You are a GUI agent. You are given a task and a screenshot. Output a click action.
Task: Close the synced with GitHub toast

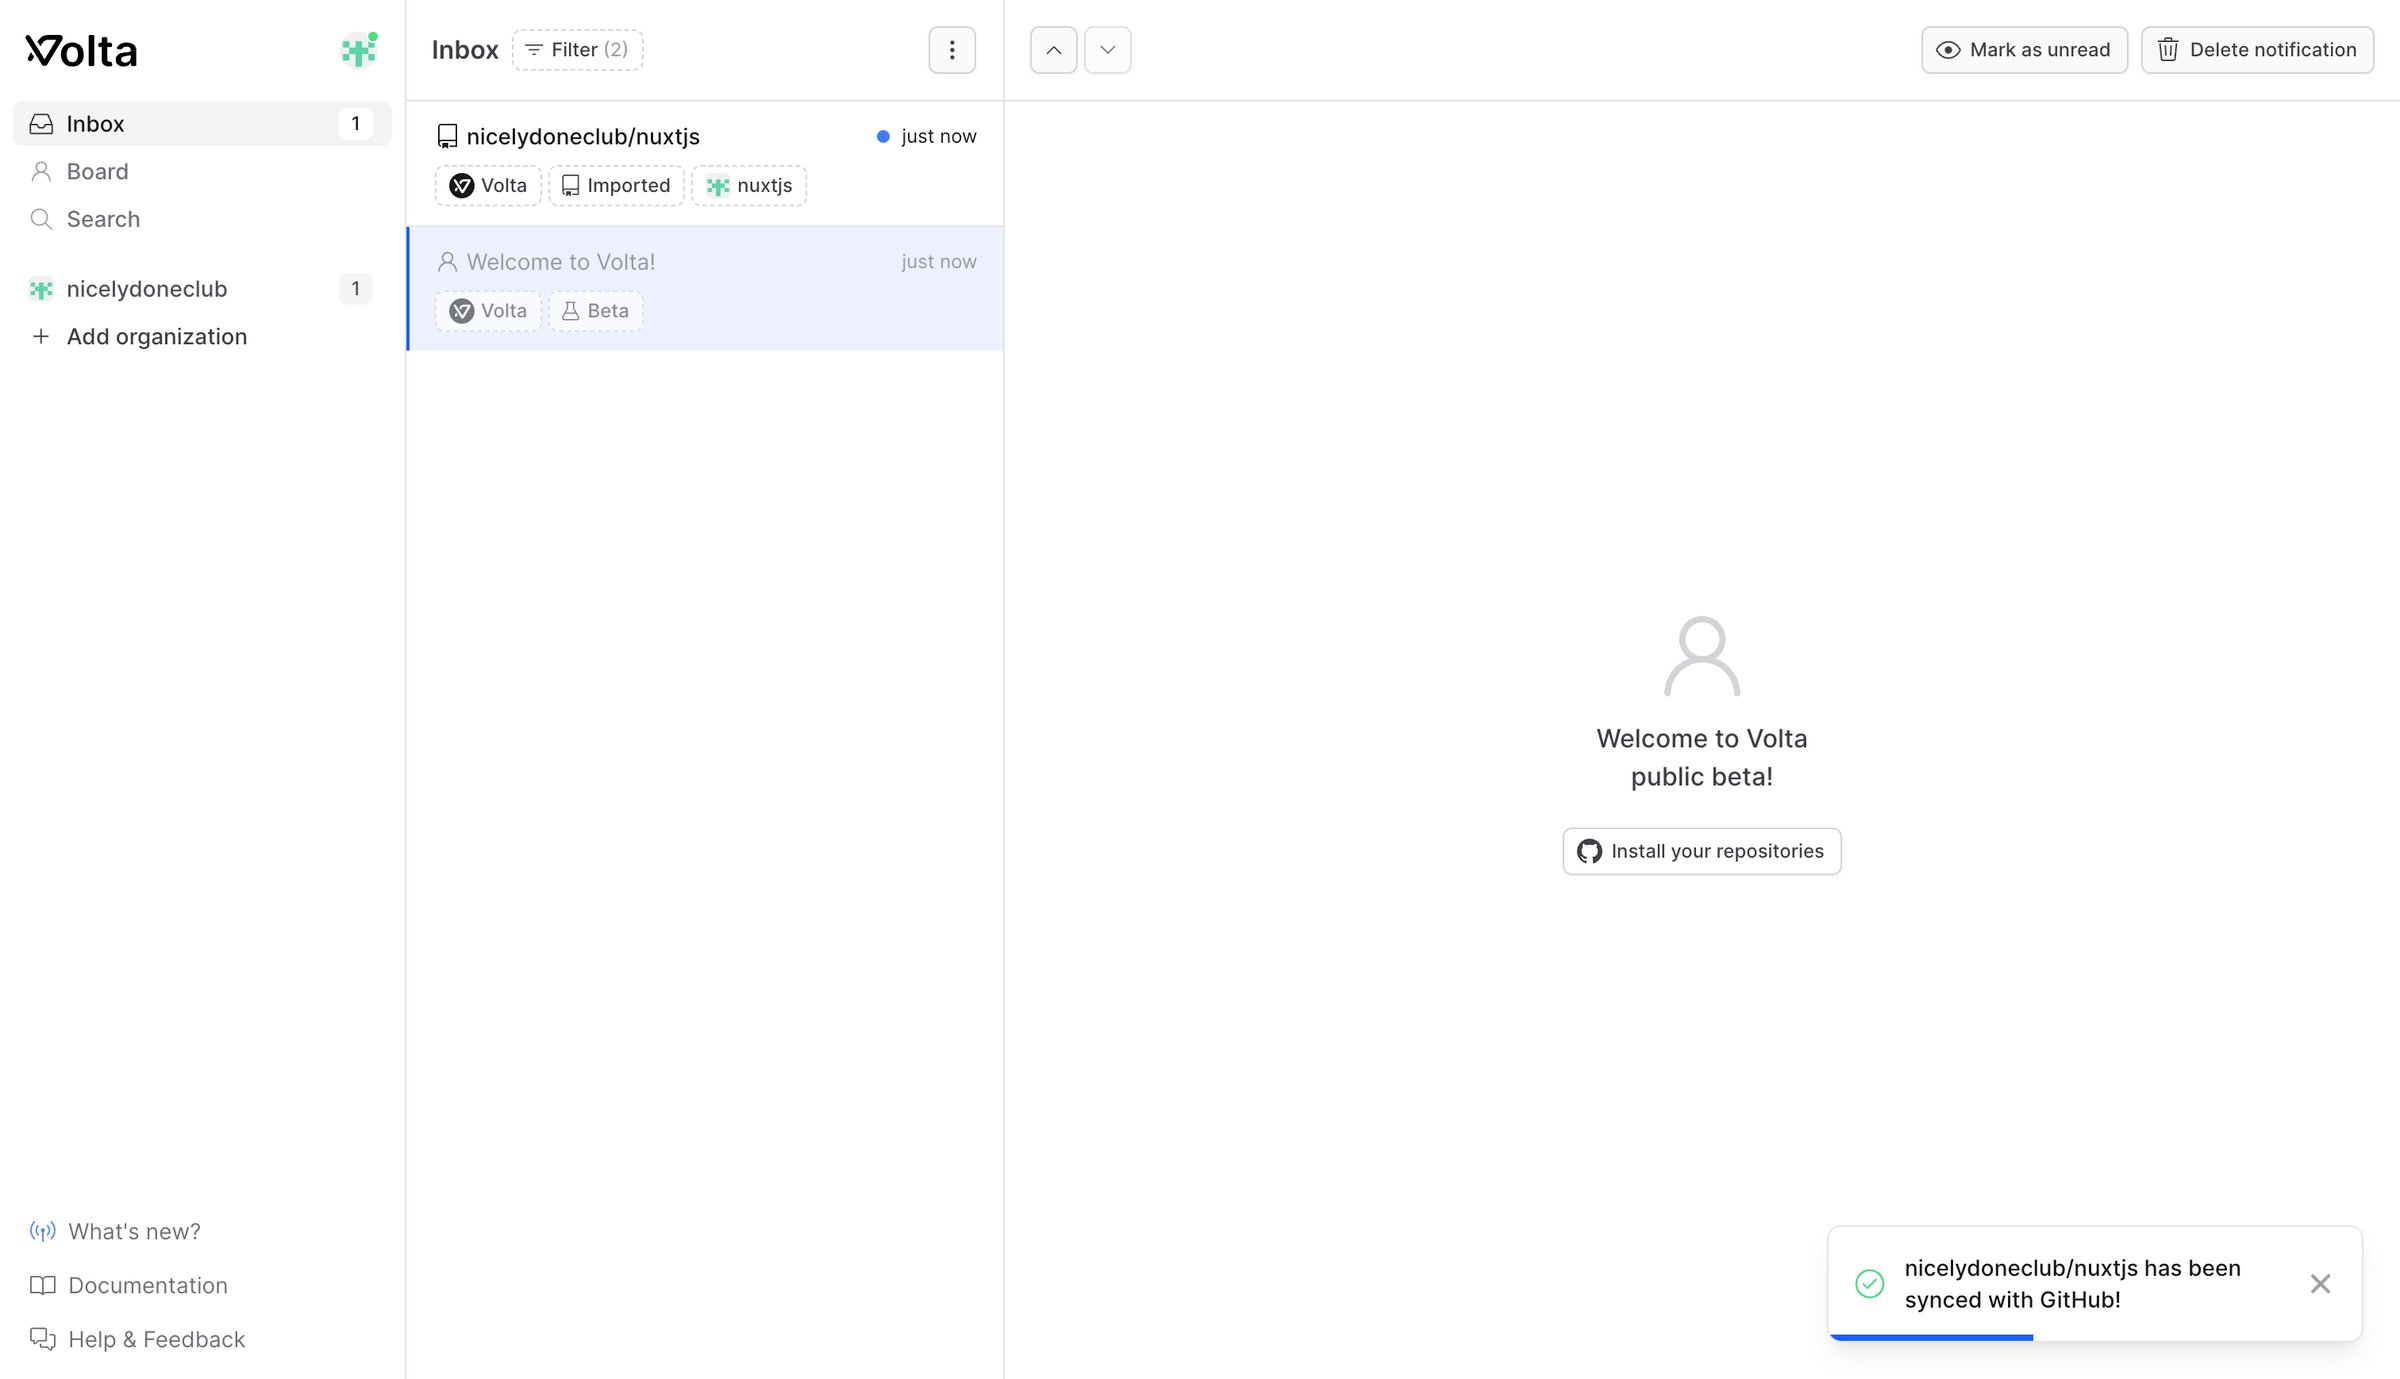coord(2320,1284)
